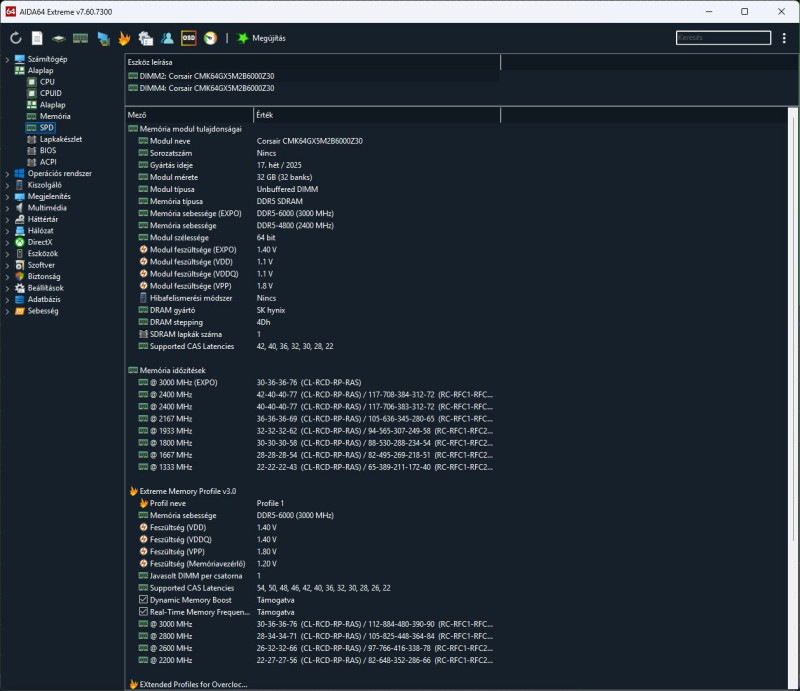Expand the DirectX tree node

pos(7,242)
